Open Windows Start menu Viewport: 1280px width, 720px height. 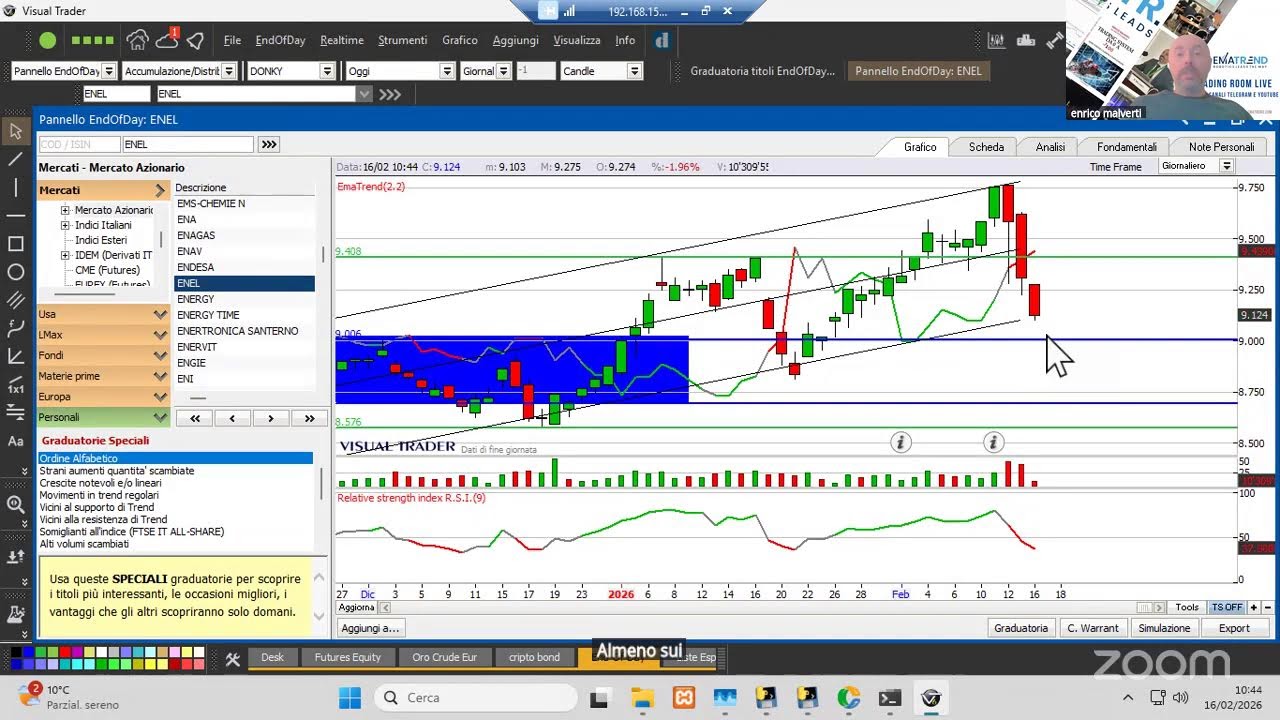(349, 697)
